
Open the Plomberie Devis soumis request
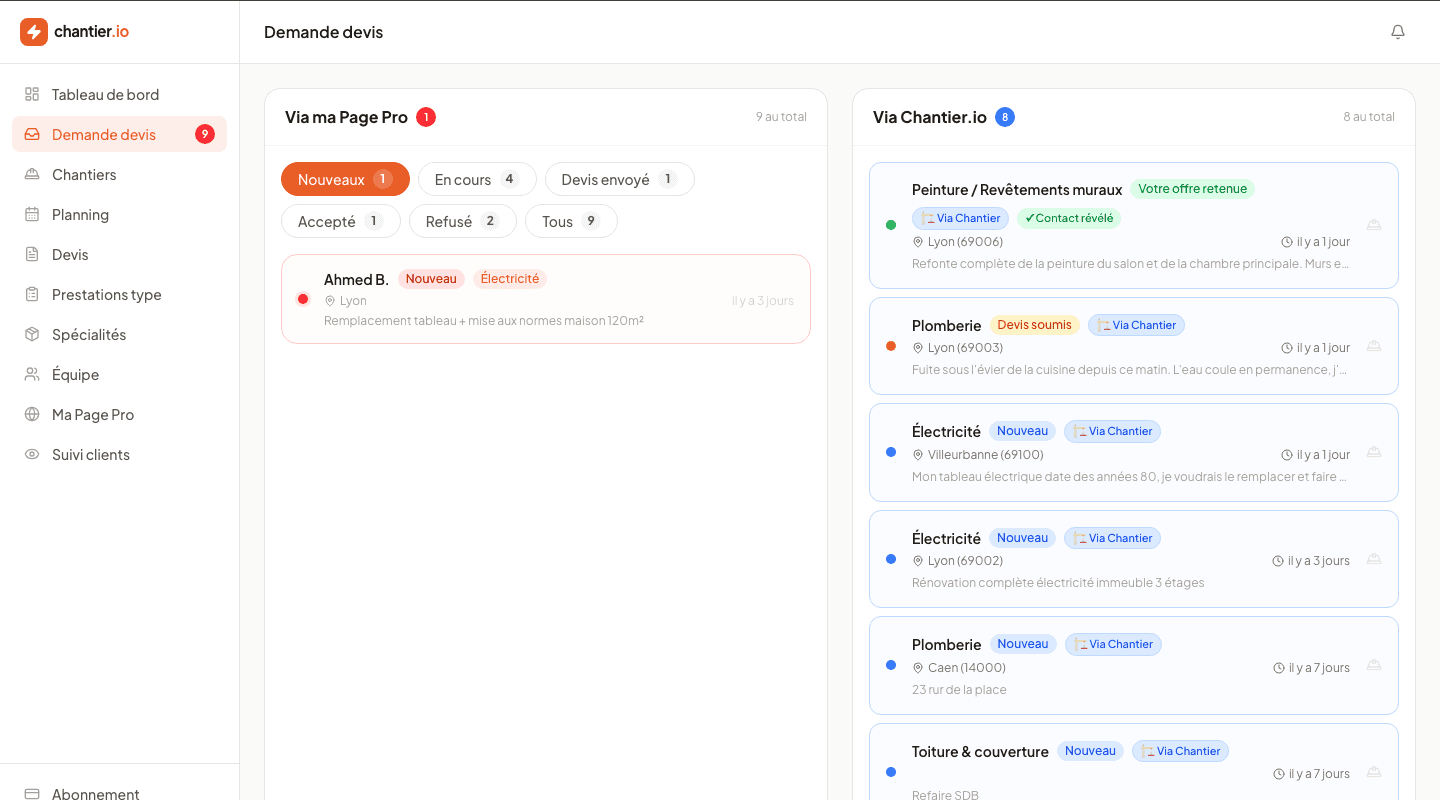(x=1134, y=346)
